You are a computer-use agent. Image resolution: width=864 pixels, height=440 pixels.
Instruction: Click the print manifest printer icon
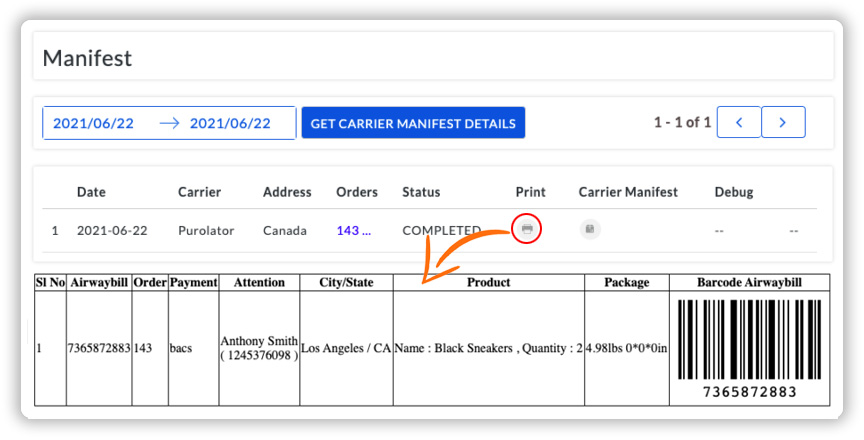(x=527, y=229)
